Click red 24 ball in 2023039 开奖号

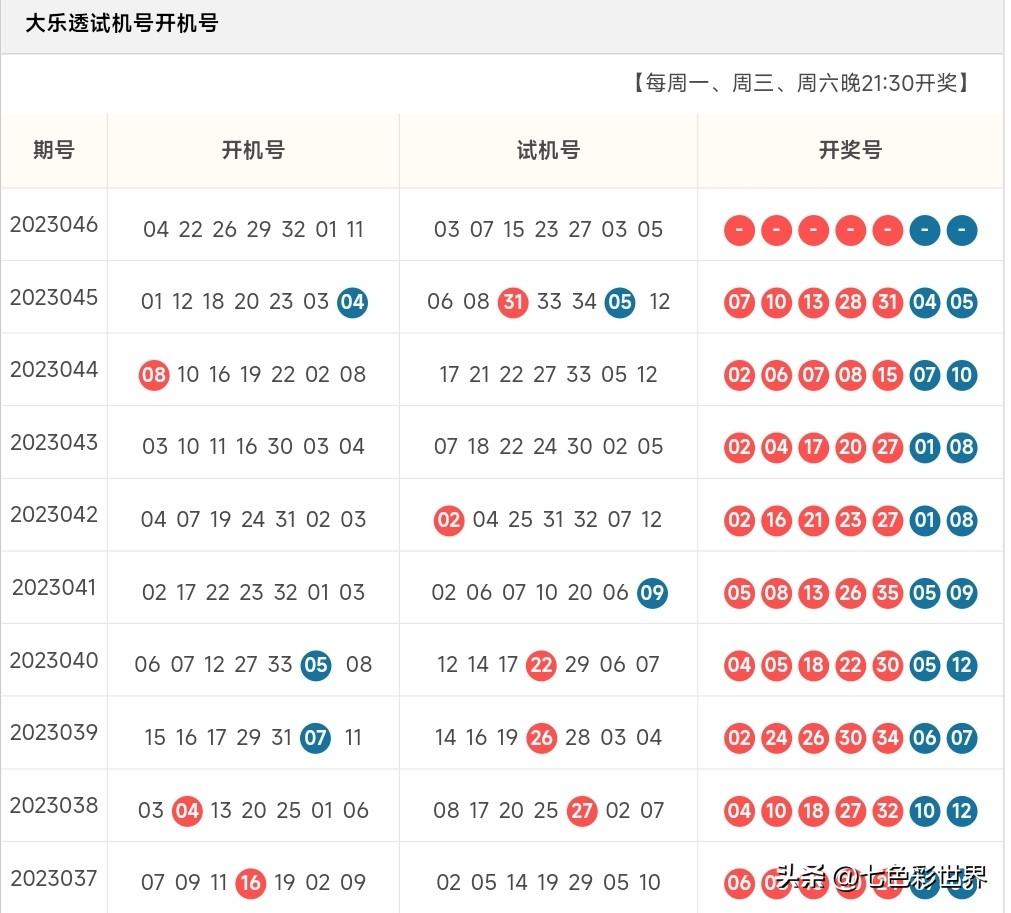click(776, 738)
